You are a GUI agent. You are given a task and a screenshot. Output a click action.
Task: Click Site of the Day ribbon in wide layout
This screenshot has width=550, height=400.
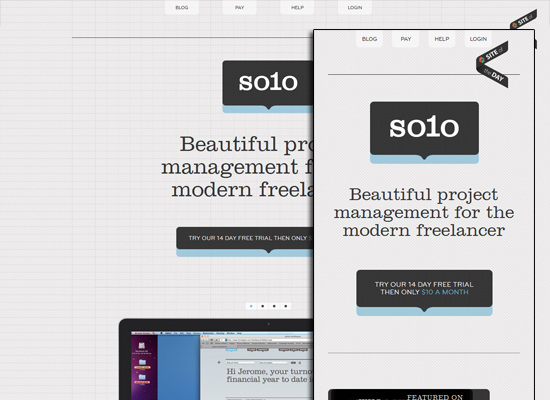(x=523, y=20)
